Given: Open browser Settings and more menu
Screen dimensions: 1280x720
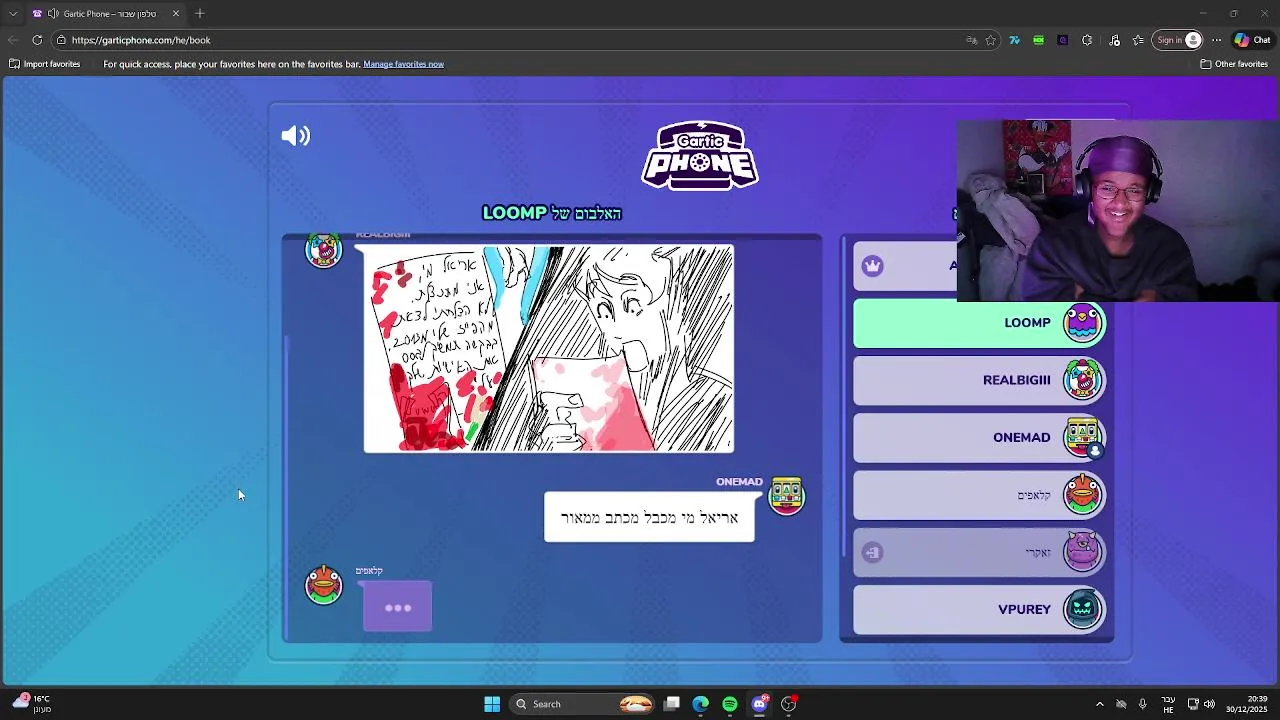Looking at the screenshot, I should [x=1216, y=40].
